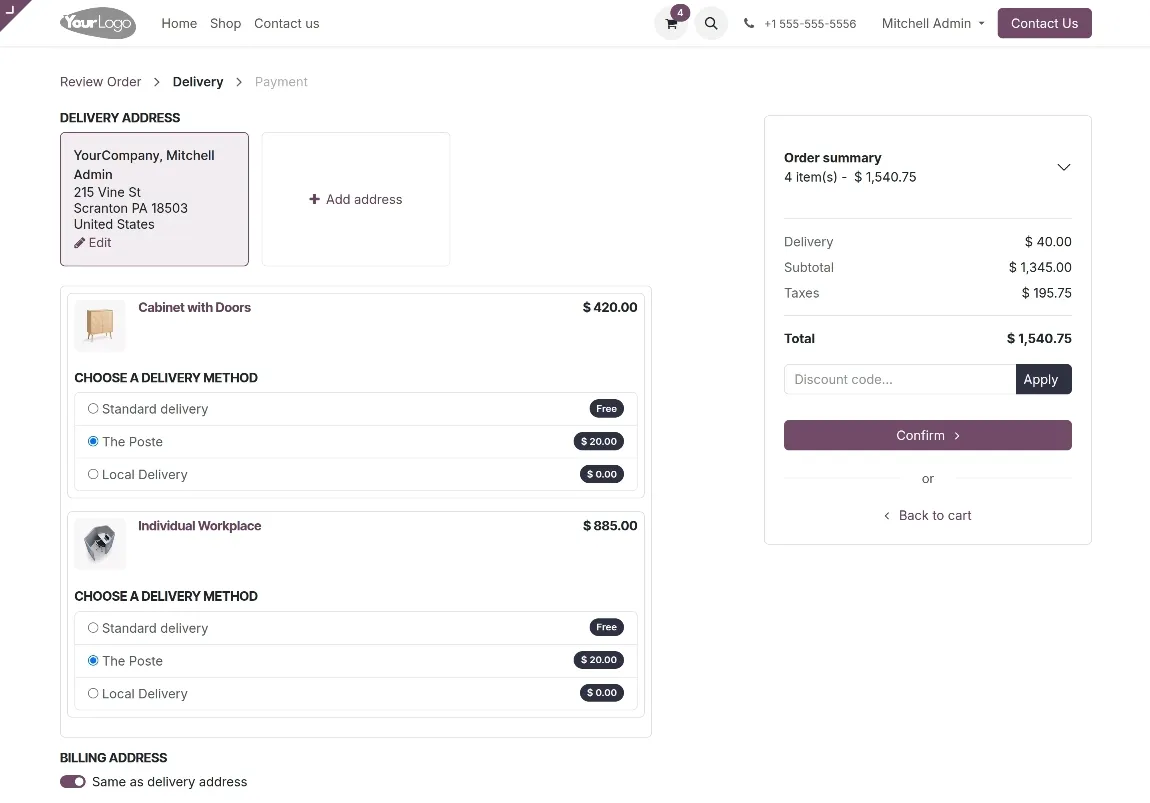Open the Mitchell Admin user dropdown
The width and height of the screenshot is (1150, 803).
tap(933, 24)
